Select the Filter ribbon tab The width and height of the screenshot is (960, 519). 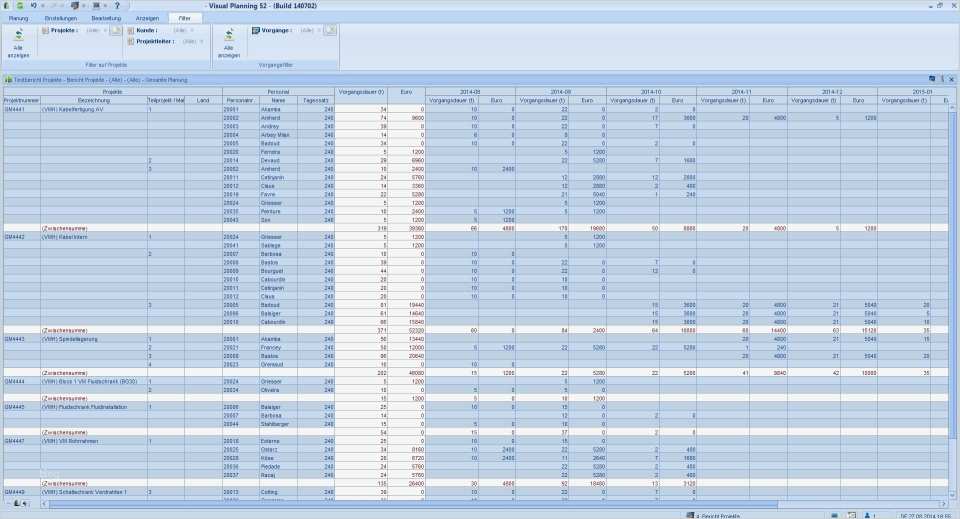click(x=184, y=18)
